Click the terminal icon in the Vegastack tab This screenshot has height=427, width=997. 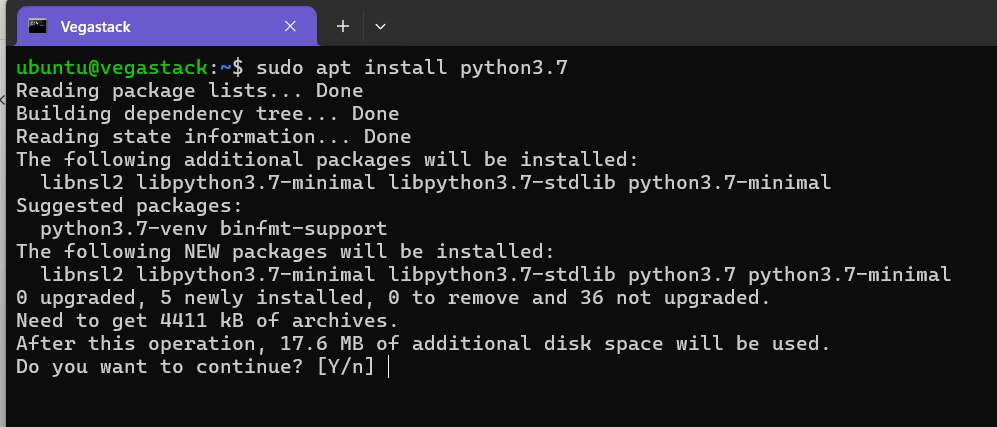tap(38, 26)
